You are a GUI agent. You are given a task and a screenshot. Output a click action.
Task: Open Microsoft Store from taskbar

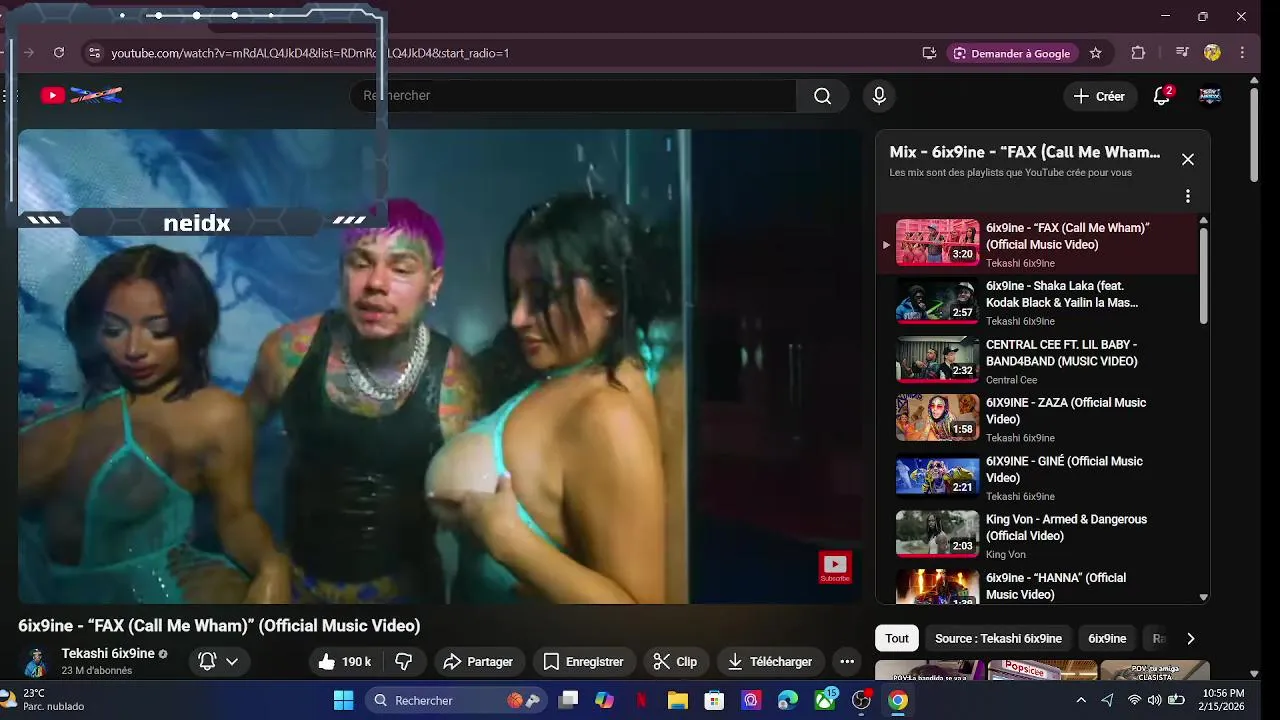click(x=714, y=700)
